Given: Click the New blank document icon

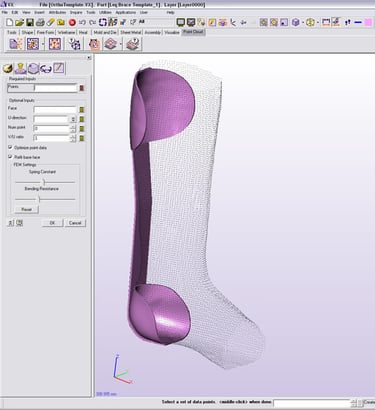Looking at the screenshot, I should click(10, 22).
